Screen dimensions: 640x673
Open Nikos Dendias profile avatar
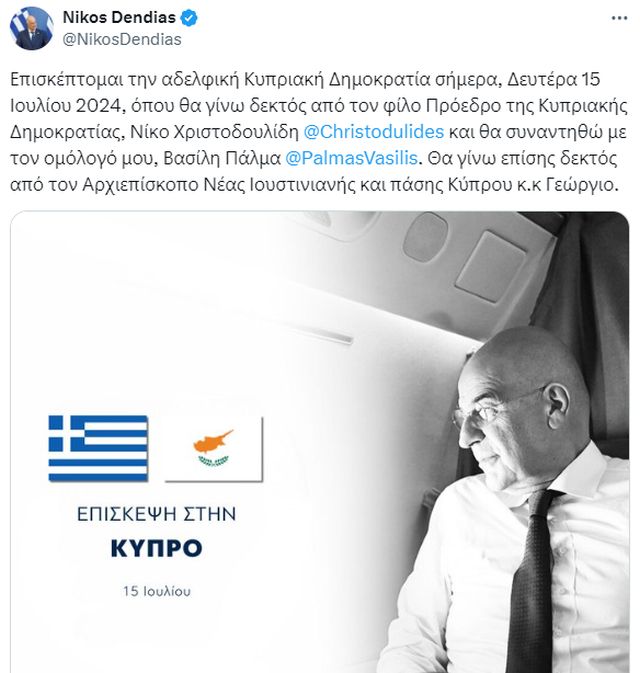31,28
